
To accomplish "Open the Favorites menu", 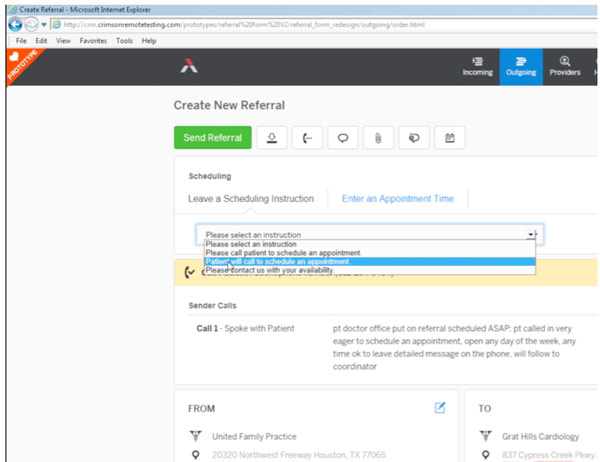I will click(x=93, y=41).
